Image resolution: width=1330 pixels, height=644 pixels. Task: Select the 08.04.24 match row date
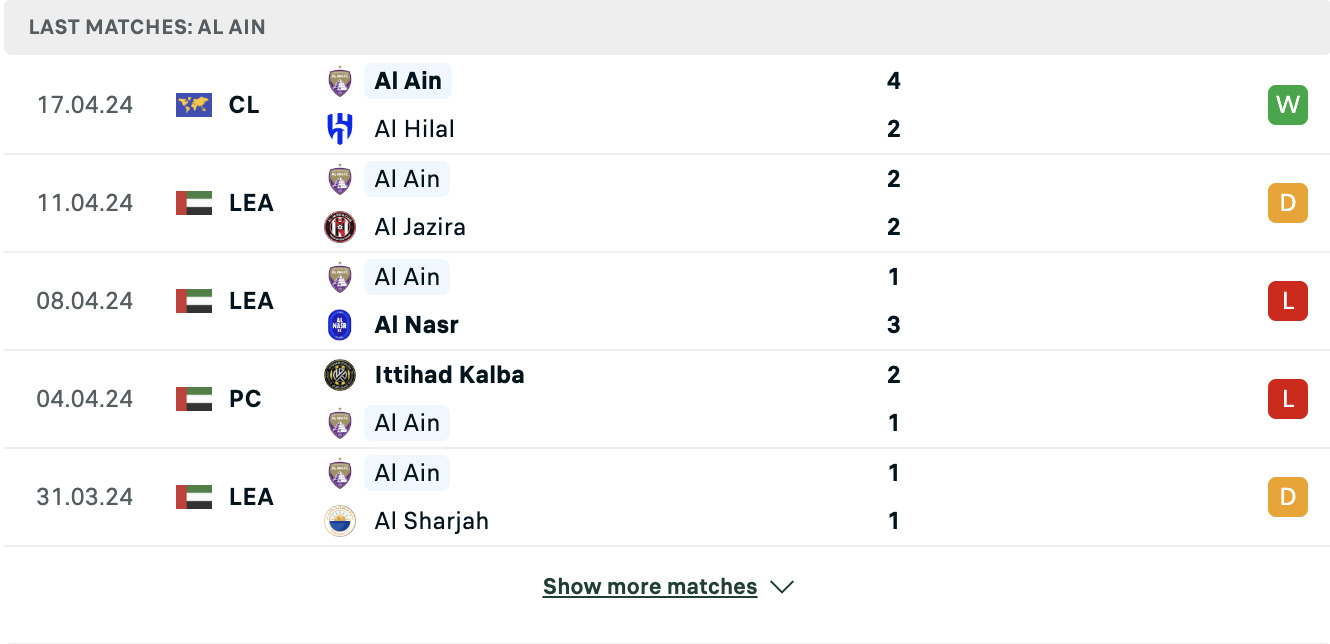(x=85, y=301)
